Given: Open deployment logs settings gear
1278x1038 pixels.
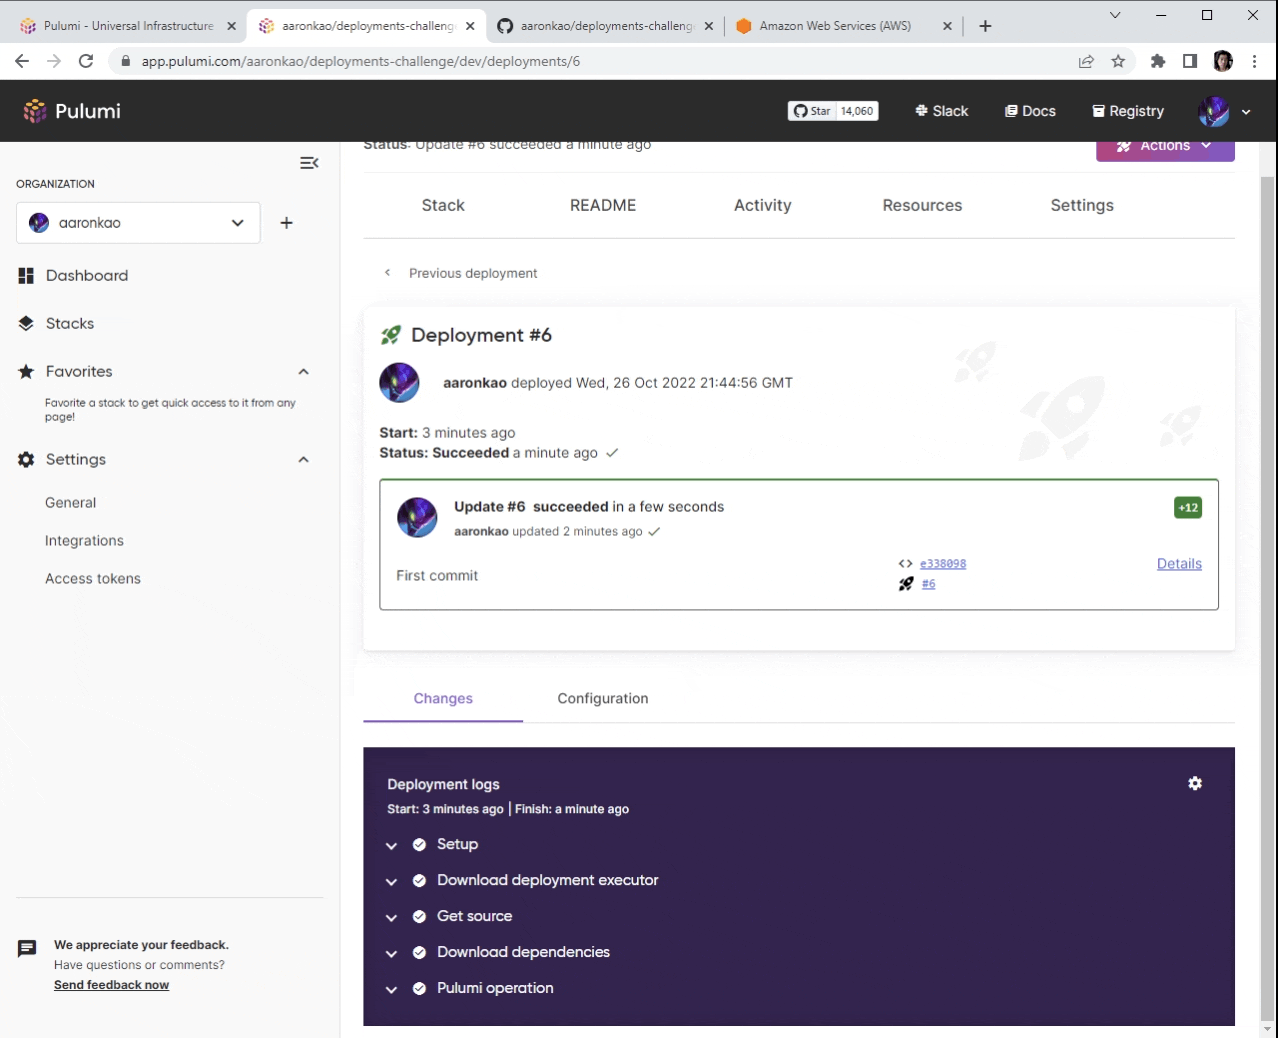Looking at the screenshot, I should coord(1195,783).
